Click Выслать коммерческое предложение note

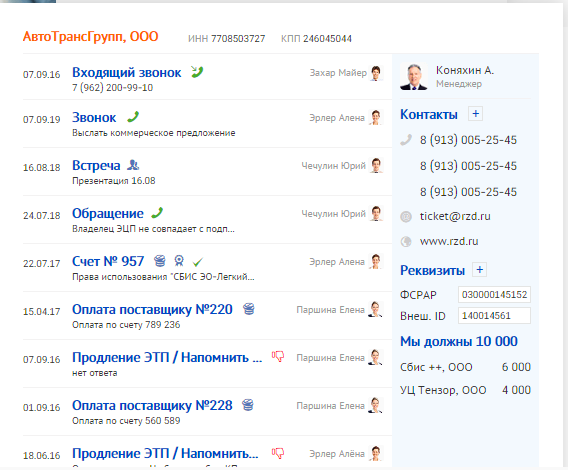[154, 133]
